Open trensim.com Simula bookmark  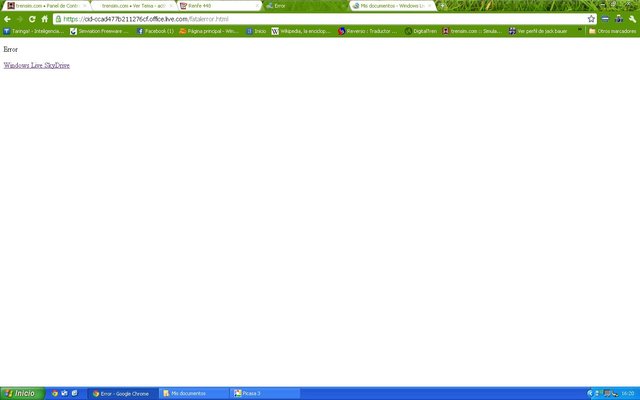[x=472, y=31]
